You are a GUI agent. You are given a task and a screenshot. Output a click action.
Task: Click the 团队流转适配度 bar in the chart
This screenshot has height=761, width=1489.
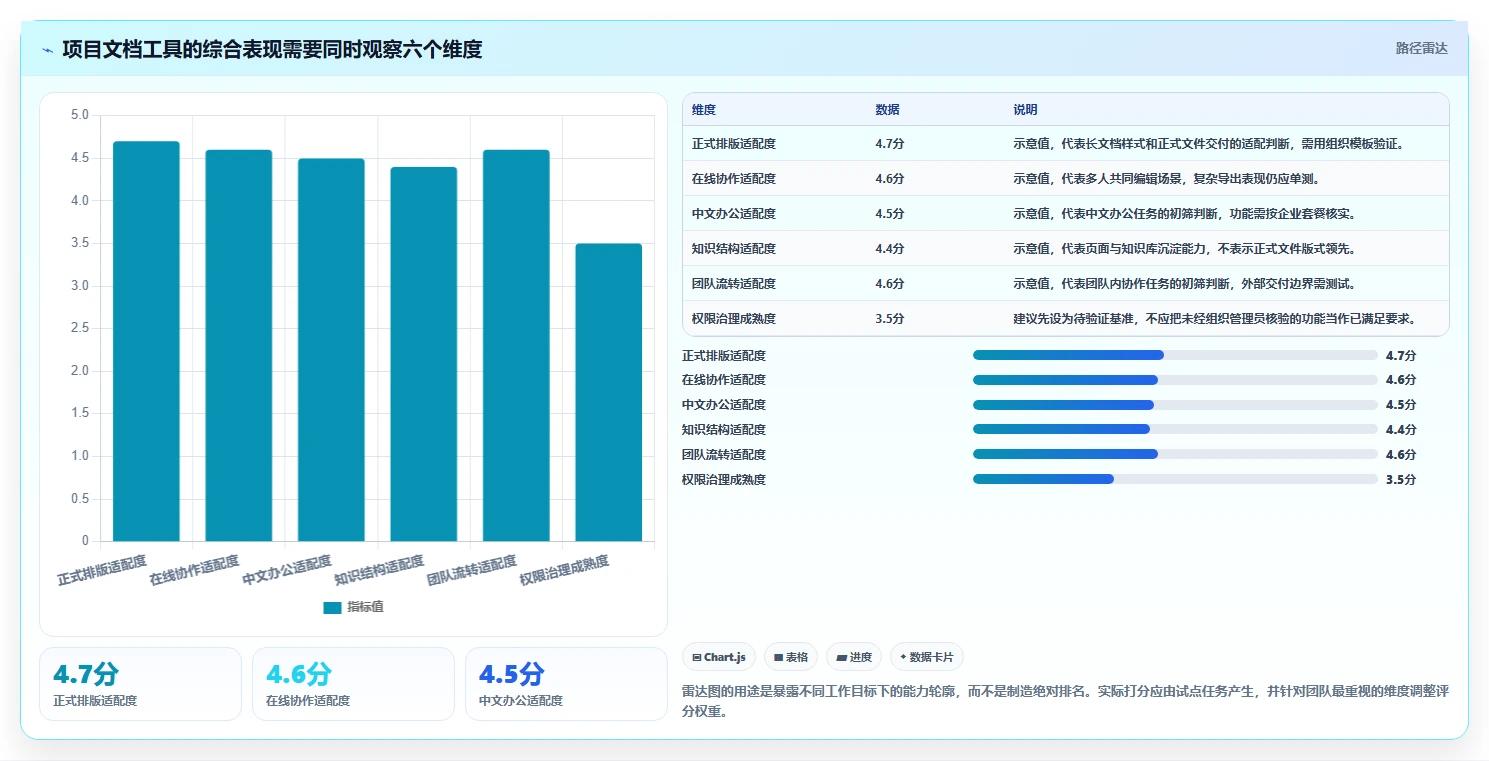(x=516, y=345)
